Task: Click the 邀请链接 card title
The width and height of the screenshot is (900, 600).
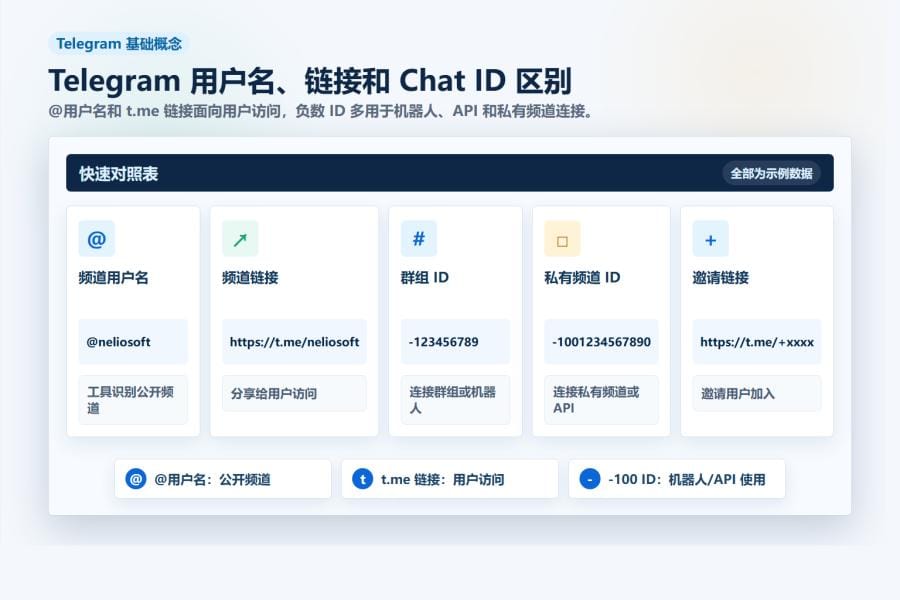Action: [720, 278]
